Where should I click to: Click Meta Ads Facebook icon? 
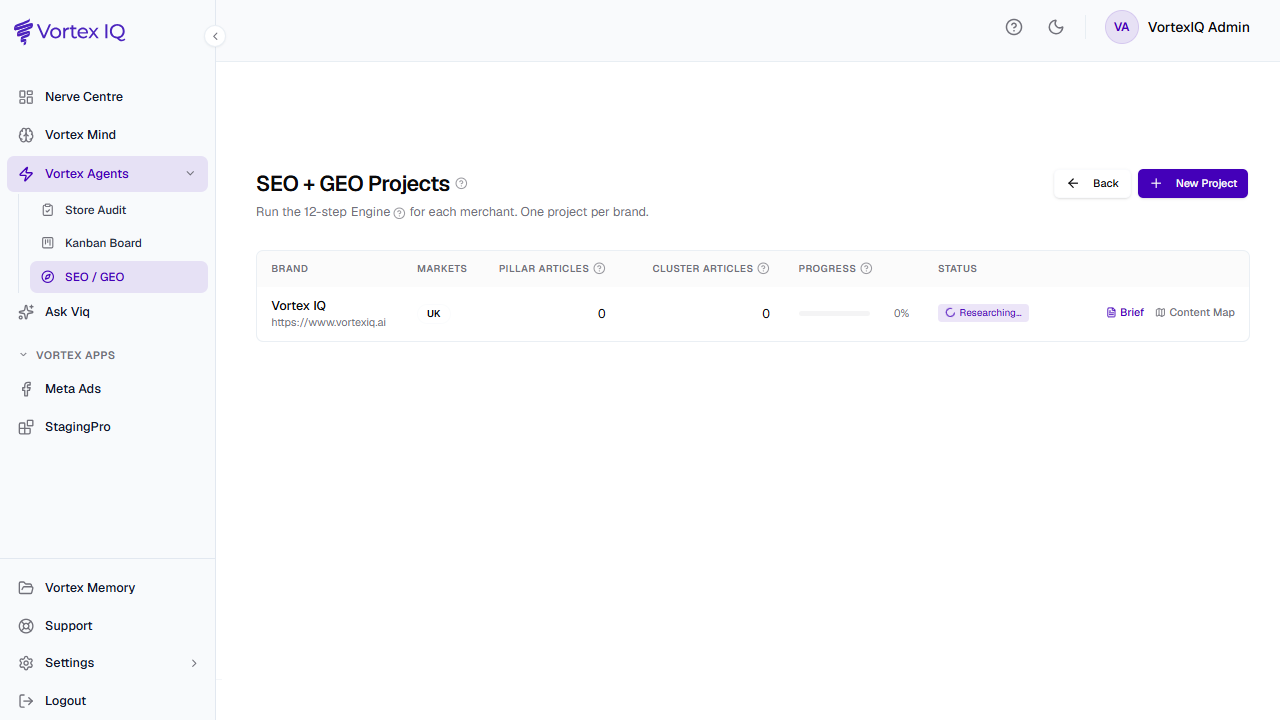coord(26,389)
